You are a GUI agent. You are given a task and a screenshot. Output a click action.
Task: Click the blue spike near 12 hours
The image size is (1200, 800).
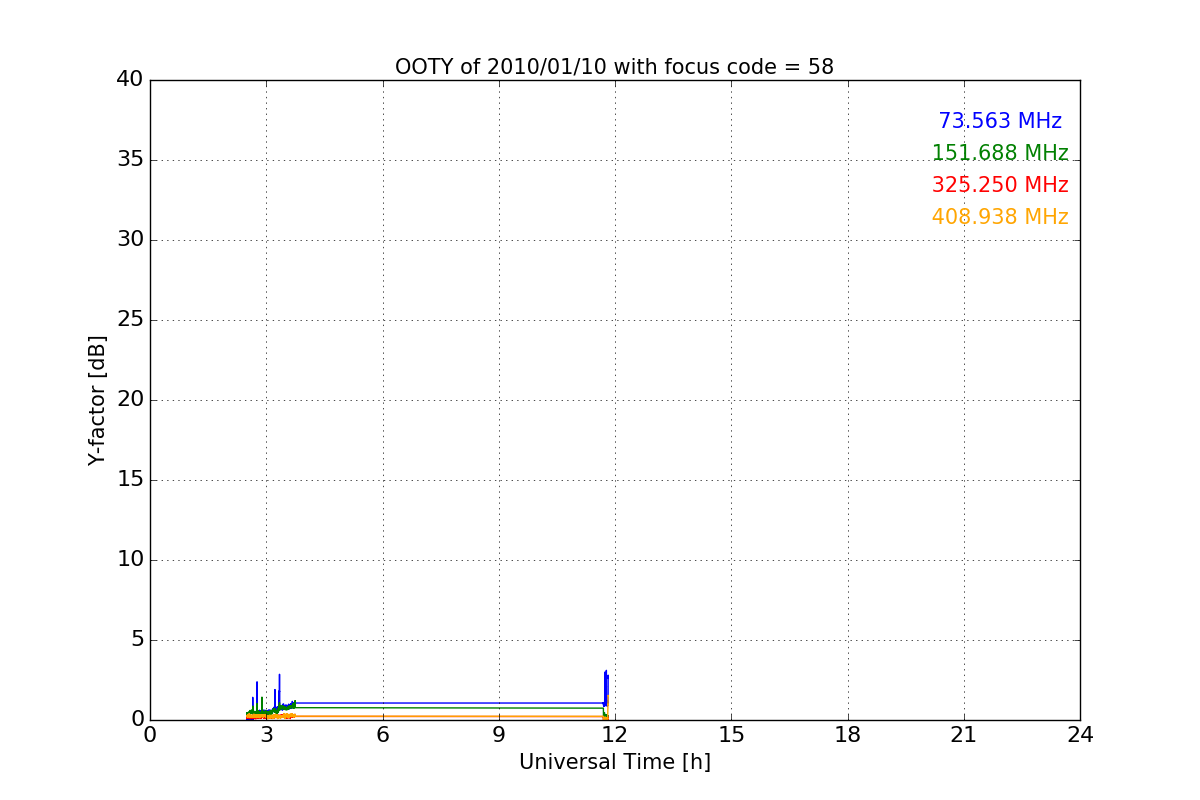point(606,688)
